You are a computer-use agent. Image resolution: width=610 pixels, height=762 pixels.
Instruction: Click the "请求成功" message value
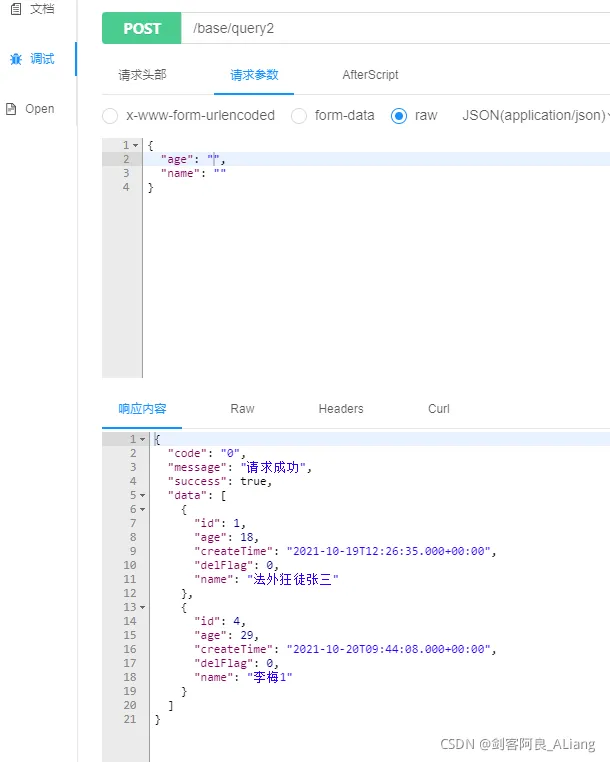[273, 468]
